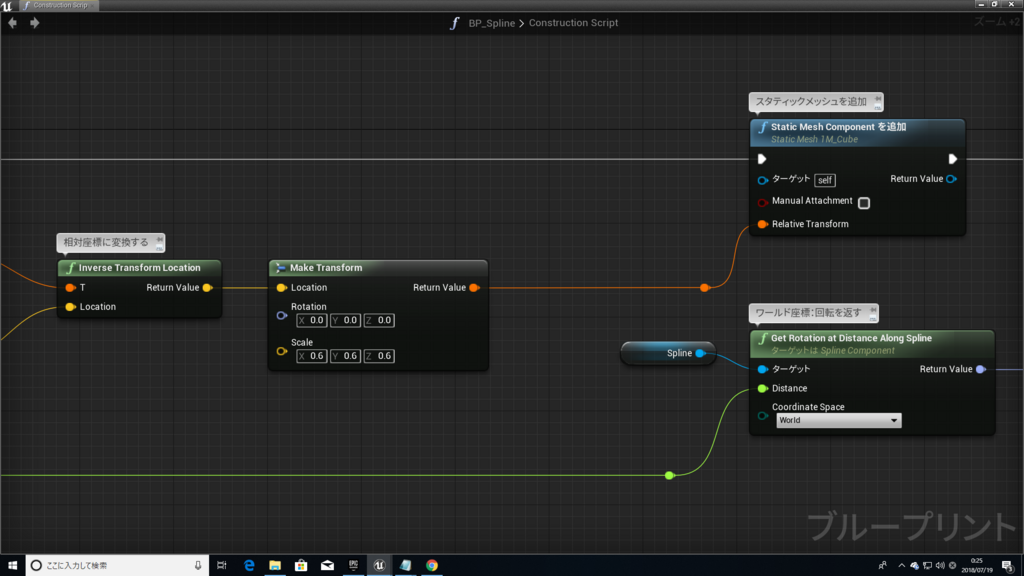Screen dimensions: 1024x576
Task: Go forward with the right navigation arrow
Action: coord(35,23)
